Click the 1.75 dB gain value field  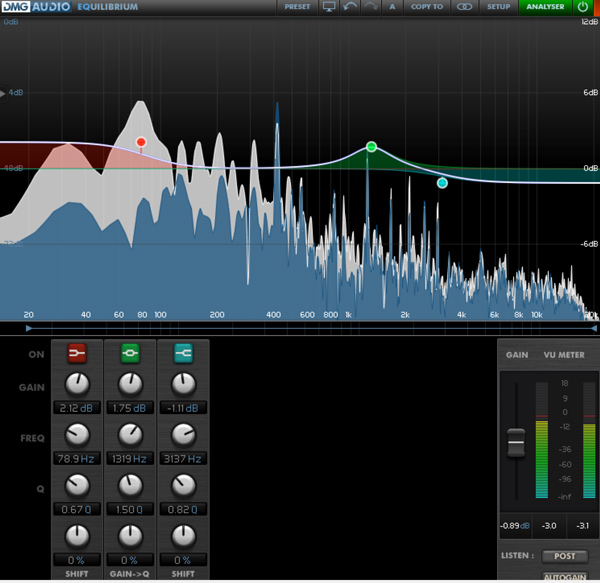tap(130, 408)
